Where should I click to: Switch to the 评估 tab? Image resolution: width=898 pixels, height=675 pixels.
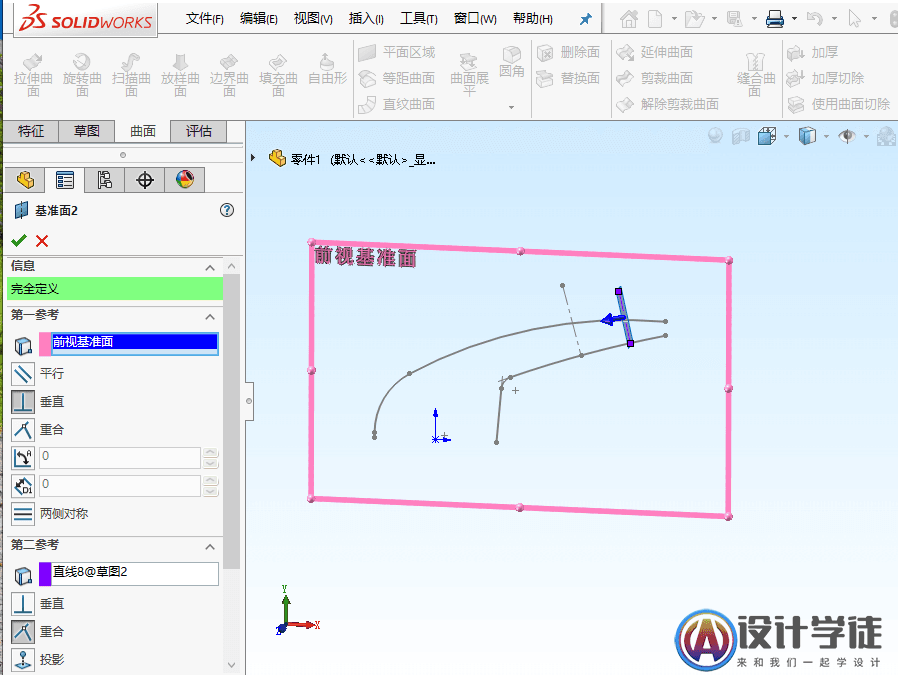point(199,131)
